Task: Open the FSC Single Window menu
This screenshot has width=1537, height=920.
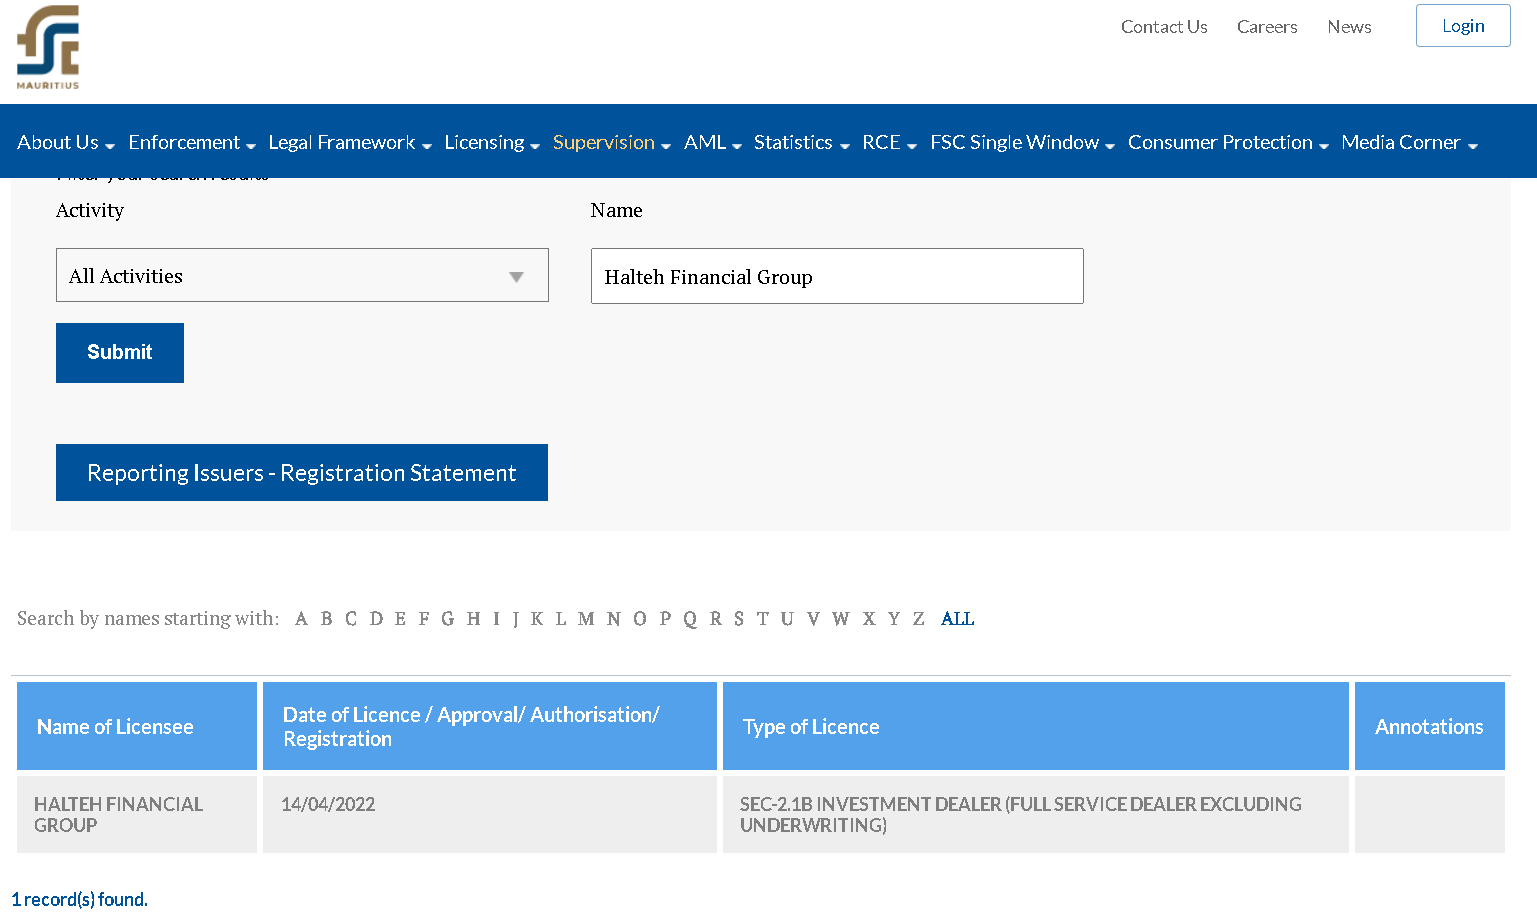Action: 1022,143
